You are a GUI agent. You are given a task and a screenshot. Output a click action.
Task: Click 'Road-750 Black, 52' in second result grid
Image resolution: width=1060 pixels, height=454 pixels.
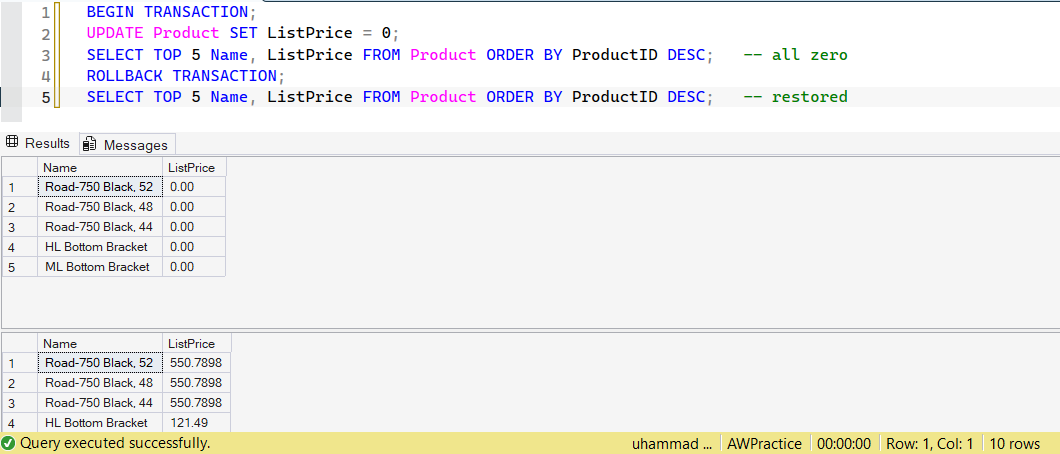click(x=100, y=363)
